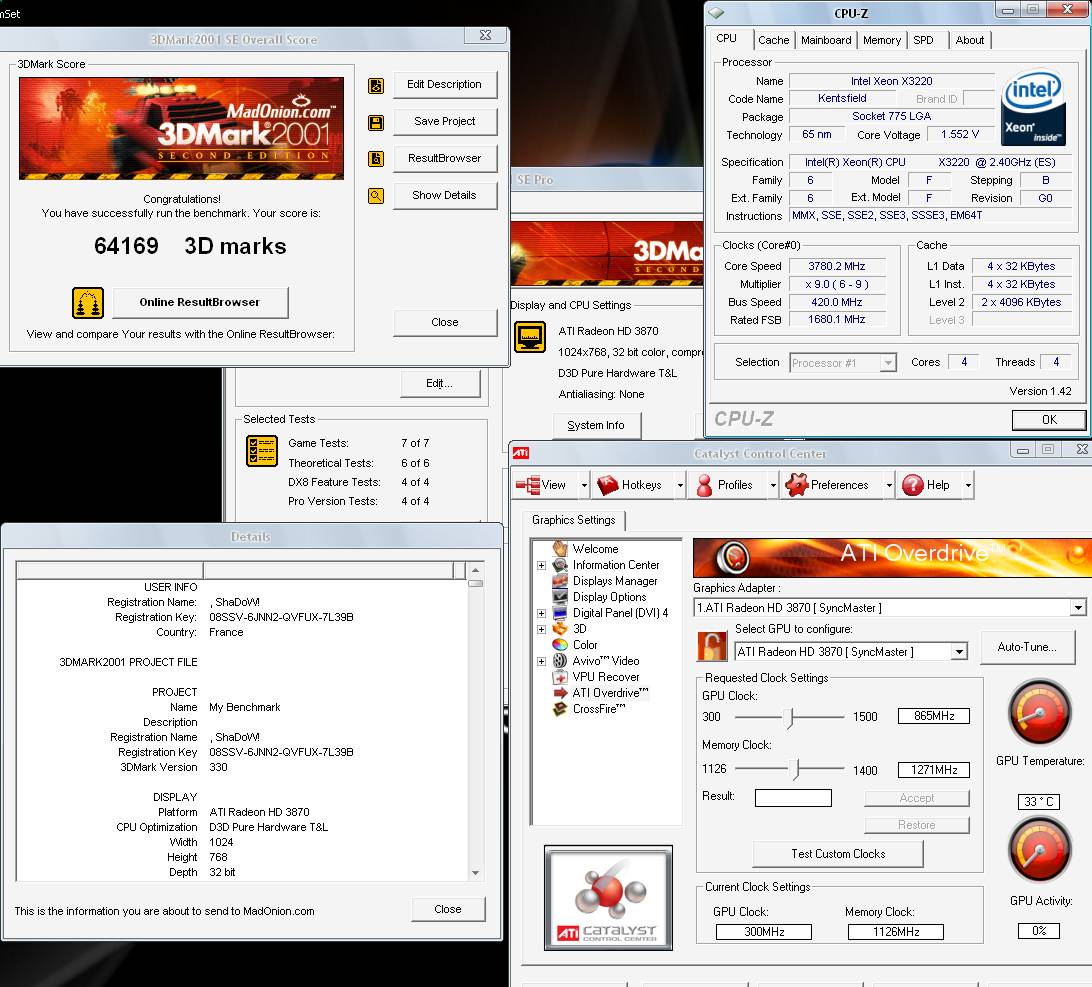The height and width of the screenshot is (987, 1092).
Task: Click the Result input field in Overdrive
Action: 793,798
